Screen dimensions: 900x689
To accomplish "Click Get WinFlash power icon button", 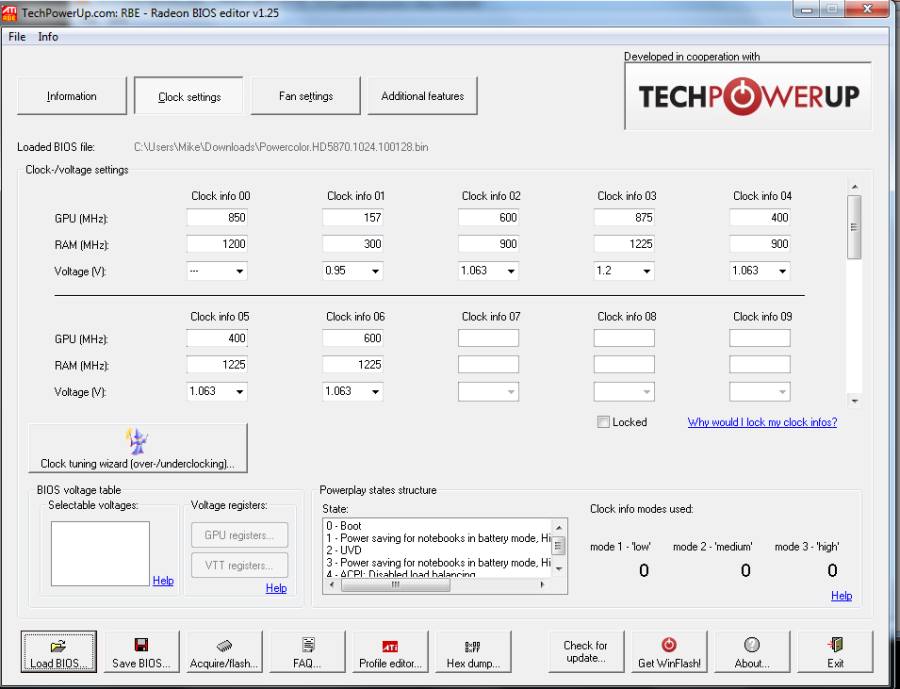I will (669, 652).
